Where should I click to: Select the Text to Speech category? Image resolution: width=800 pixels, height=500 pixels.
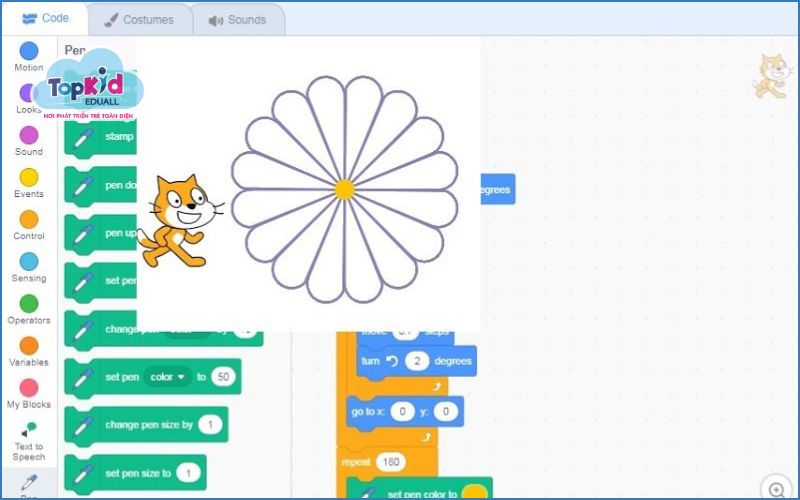(29, 441)
